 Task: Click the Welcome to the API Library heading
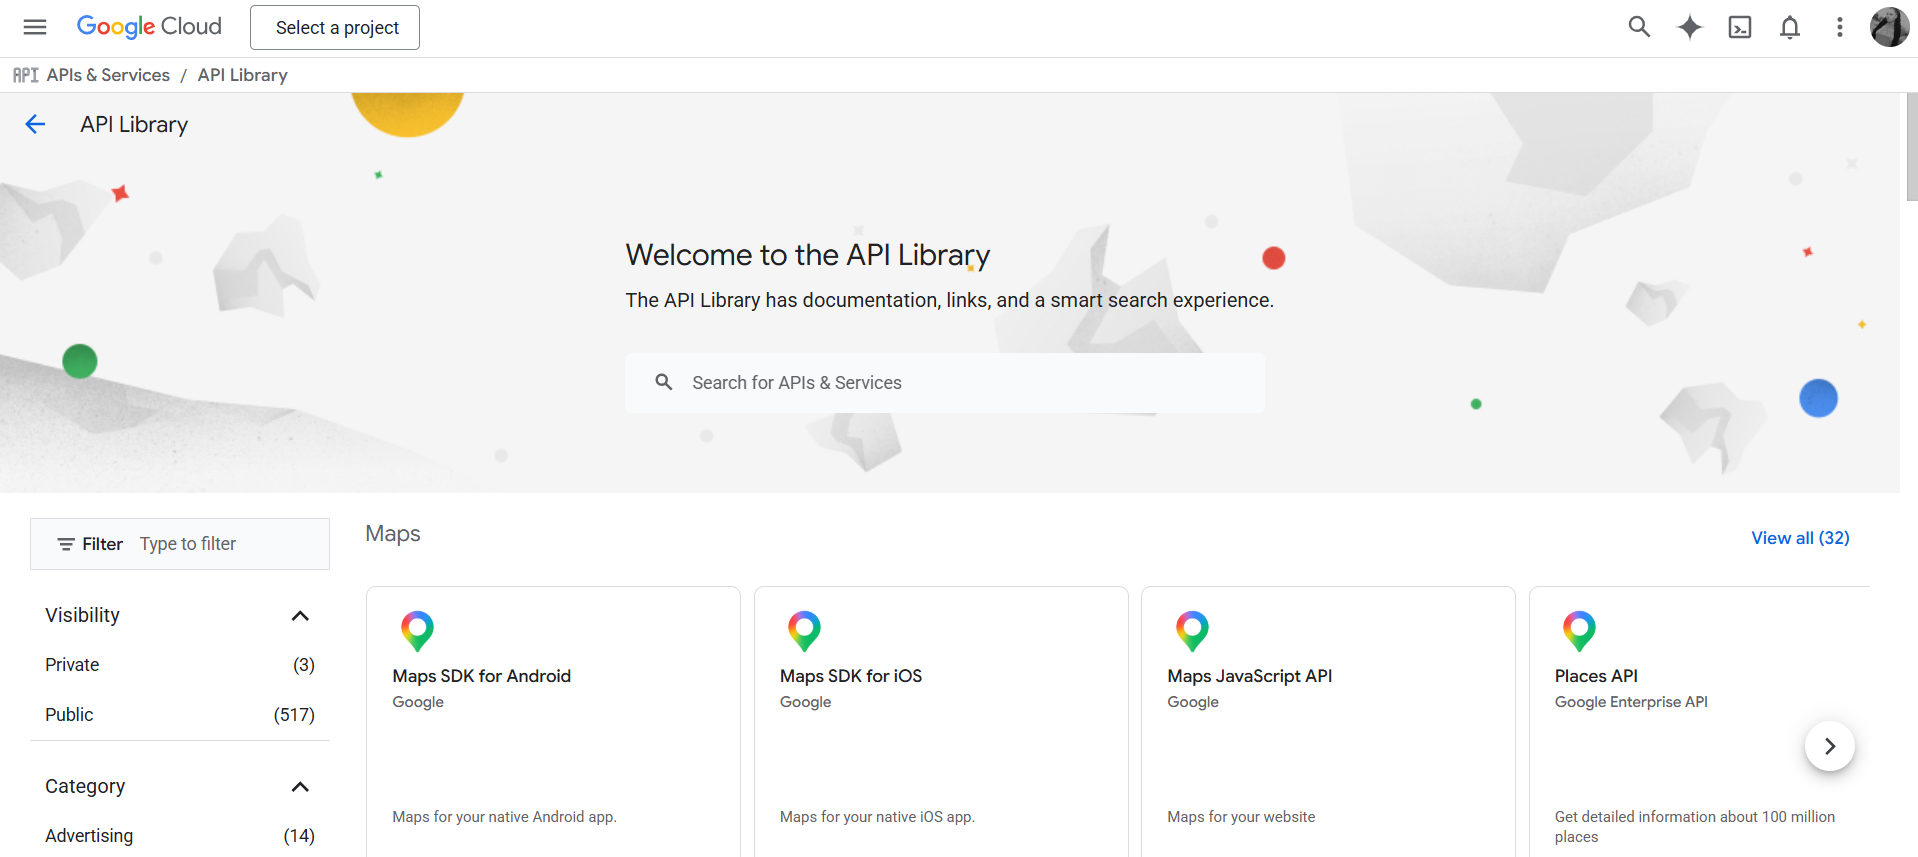pos(808,255)
